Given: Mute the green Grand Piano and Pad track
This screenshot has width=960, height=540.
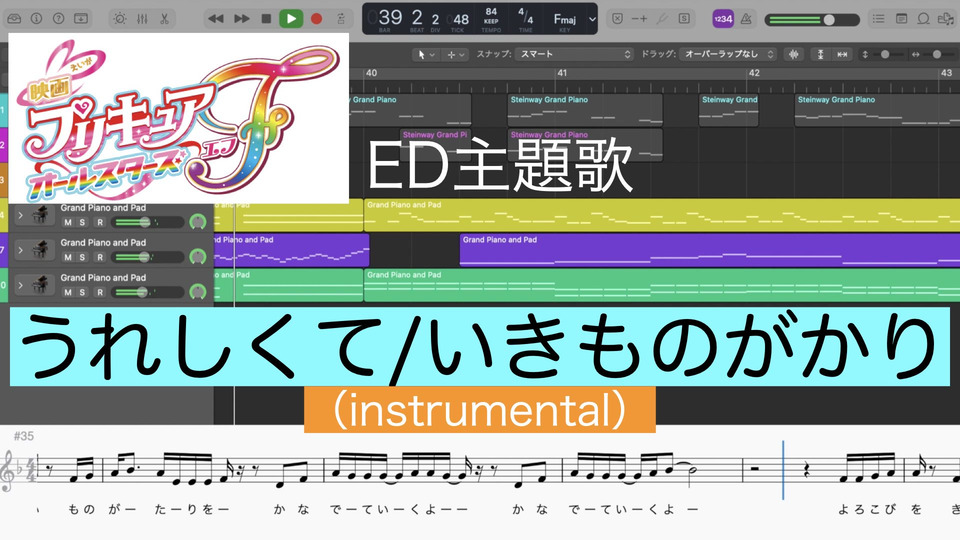Looking at the screenshot, I should [x=68, y=292].
